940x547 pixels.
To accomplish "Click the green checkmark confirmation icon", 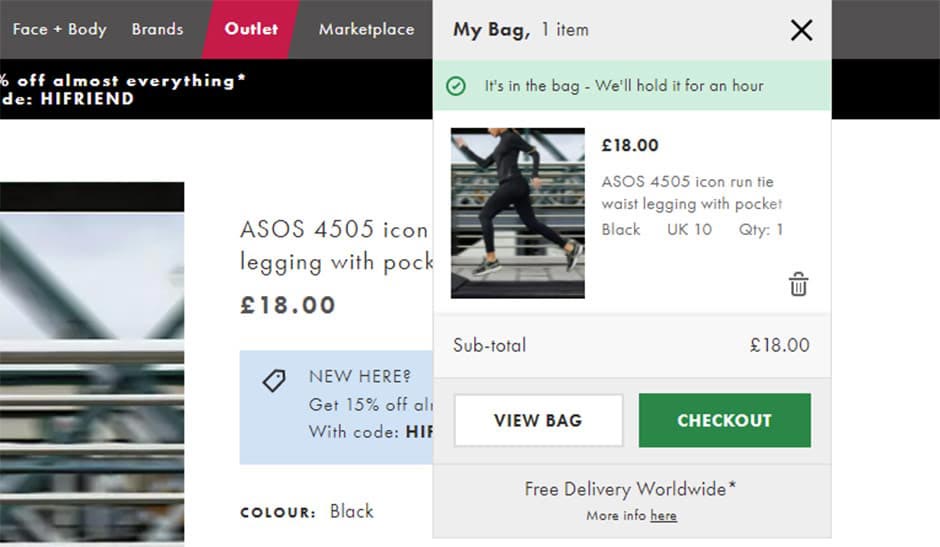I will (x=456, y=86).
